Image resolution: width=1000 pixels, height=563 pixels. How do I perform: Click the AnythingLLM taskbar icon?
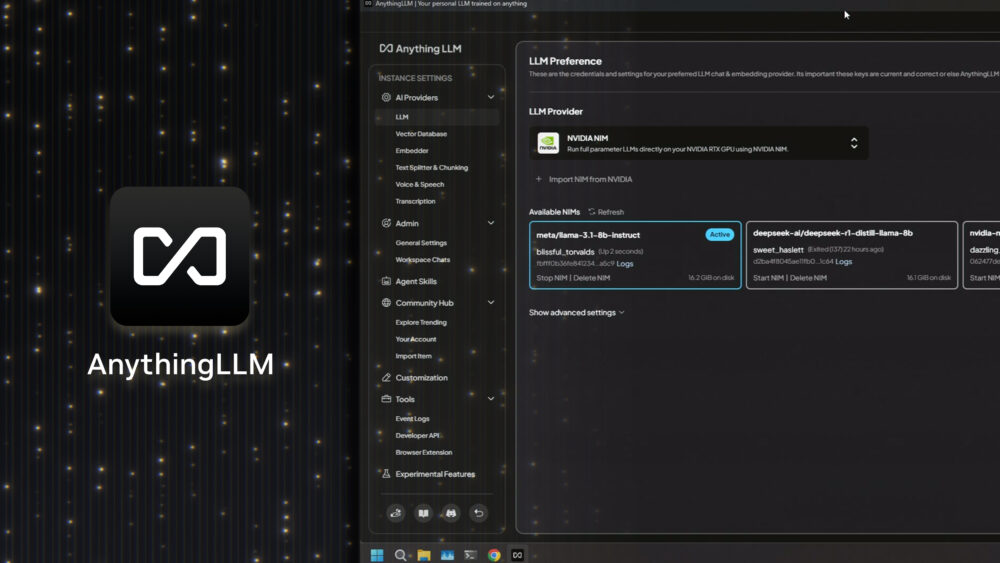click(517, 555)
